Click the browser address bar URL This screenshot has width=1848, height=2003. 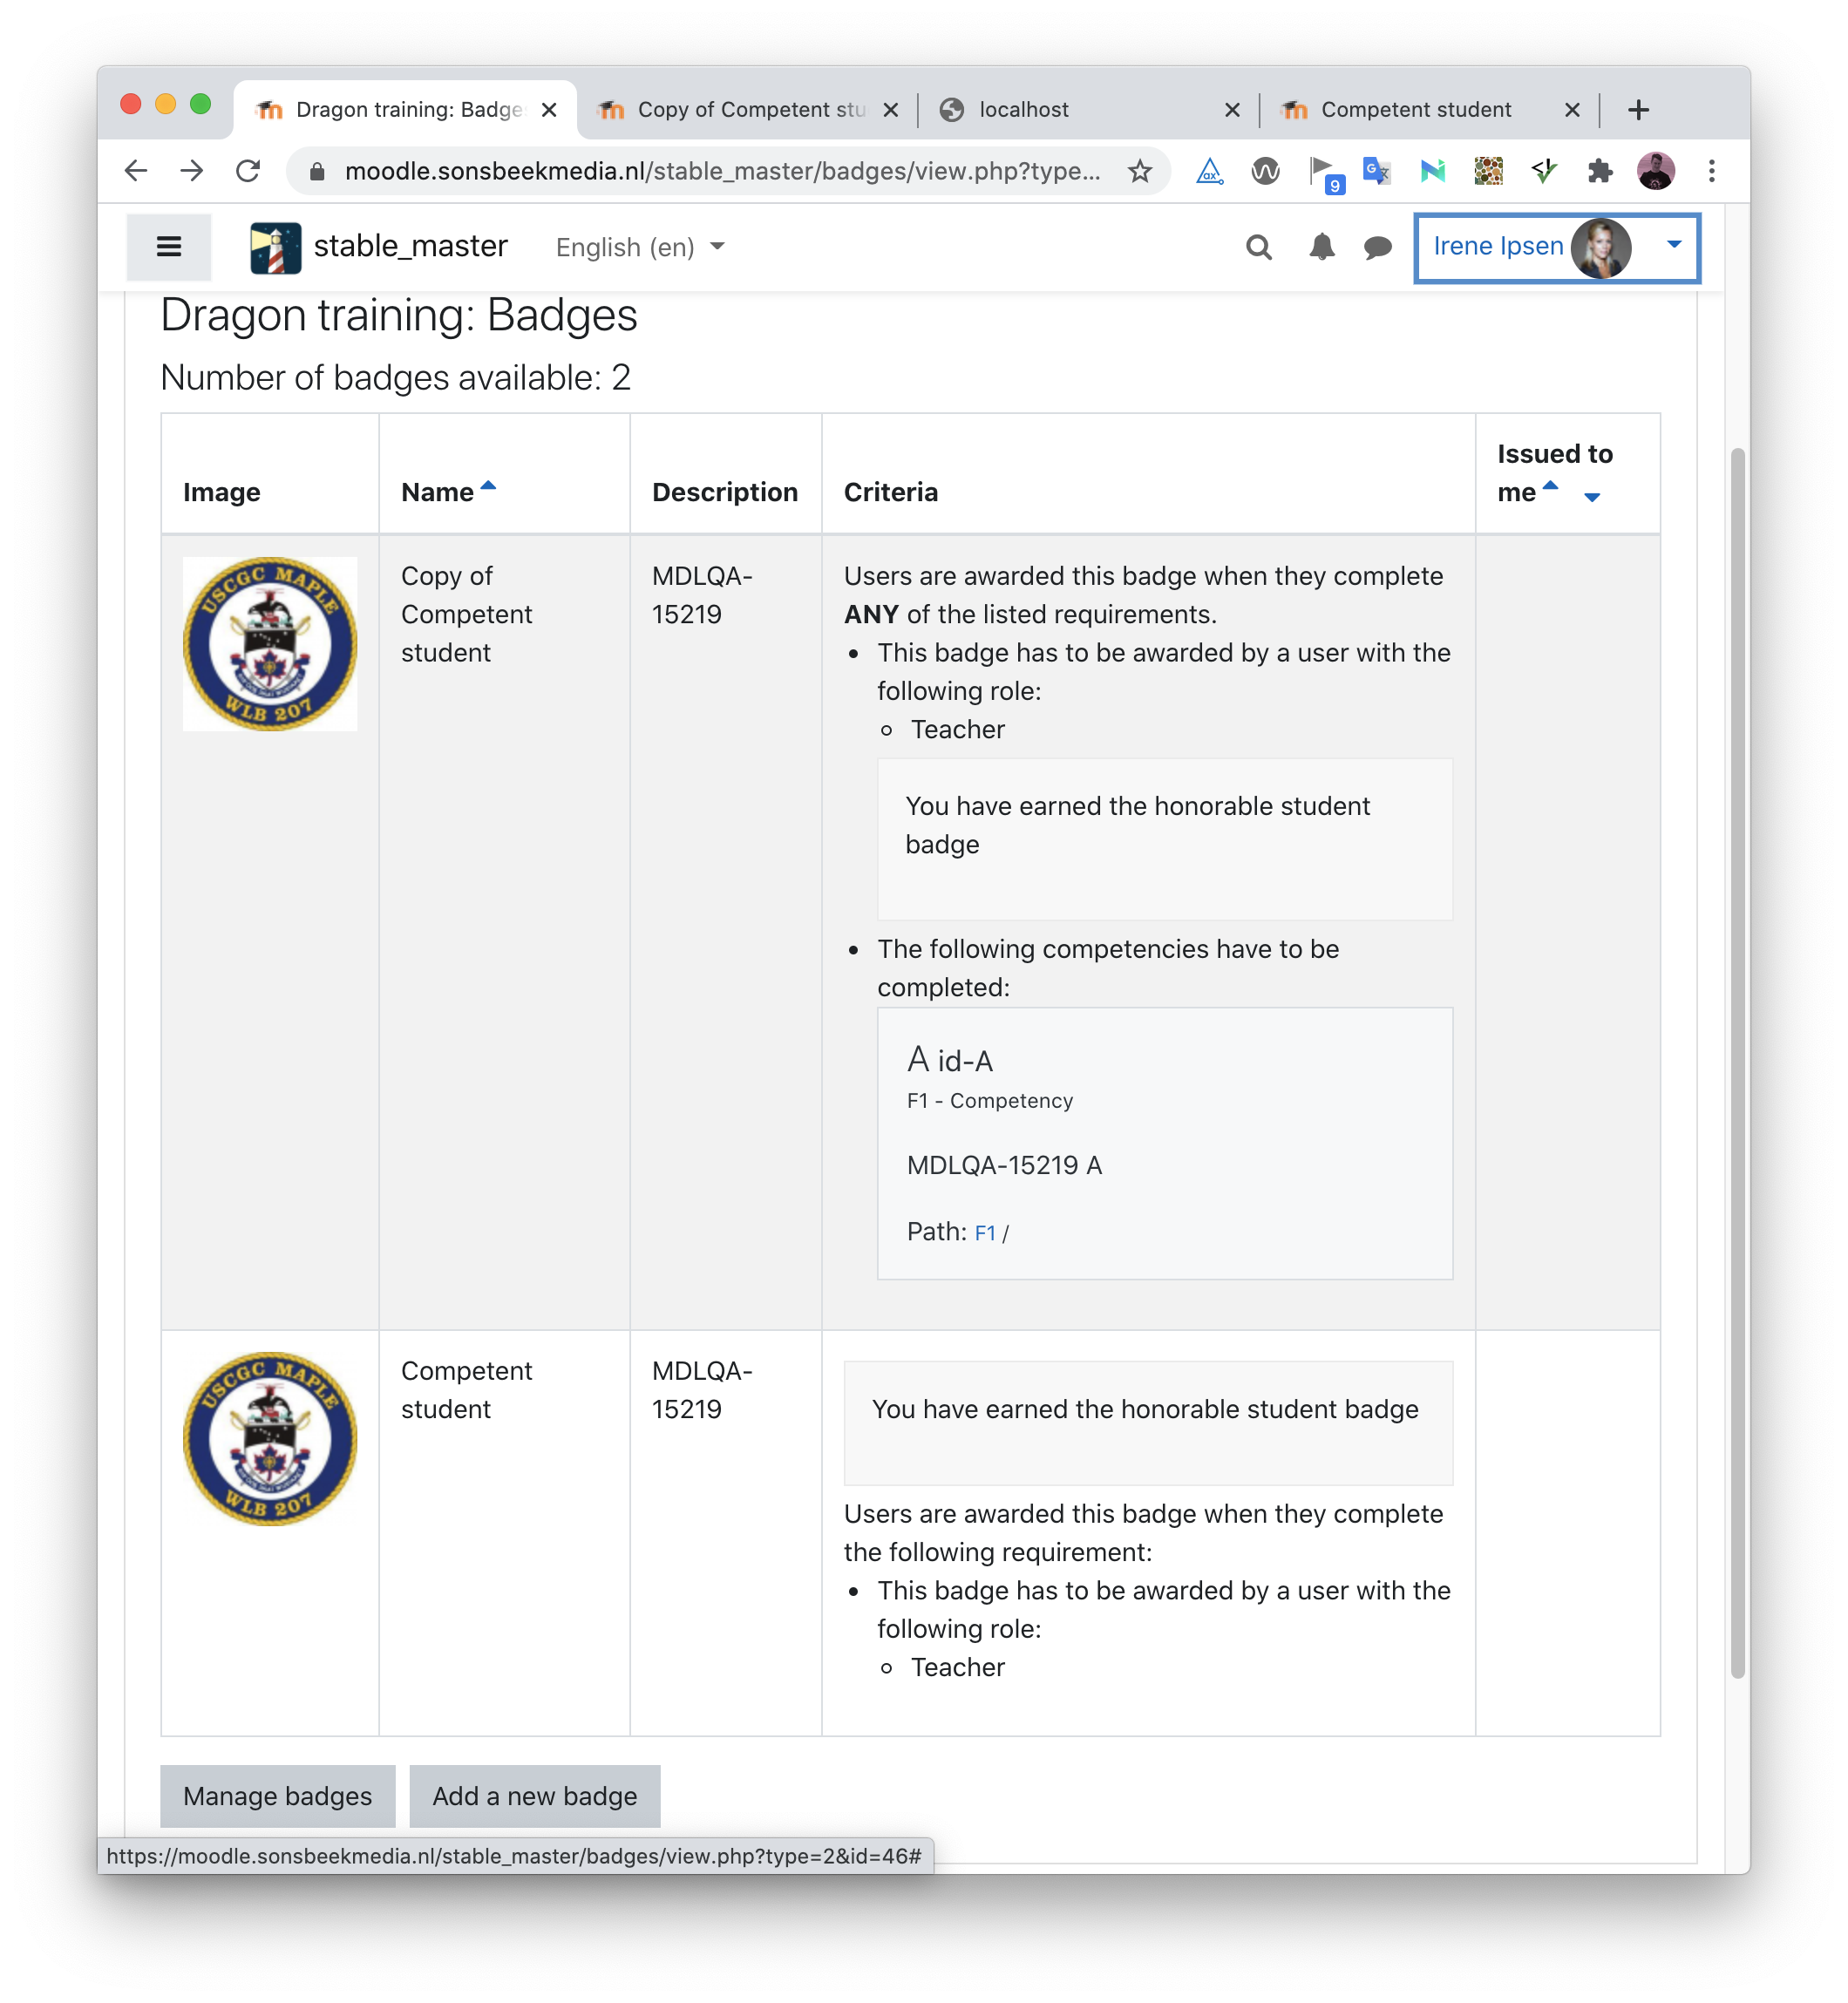[722, 171]
